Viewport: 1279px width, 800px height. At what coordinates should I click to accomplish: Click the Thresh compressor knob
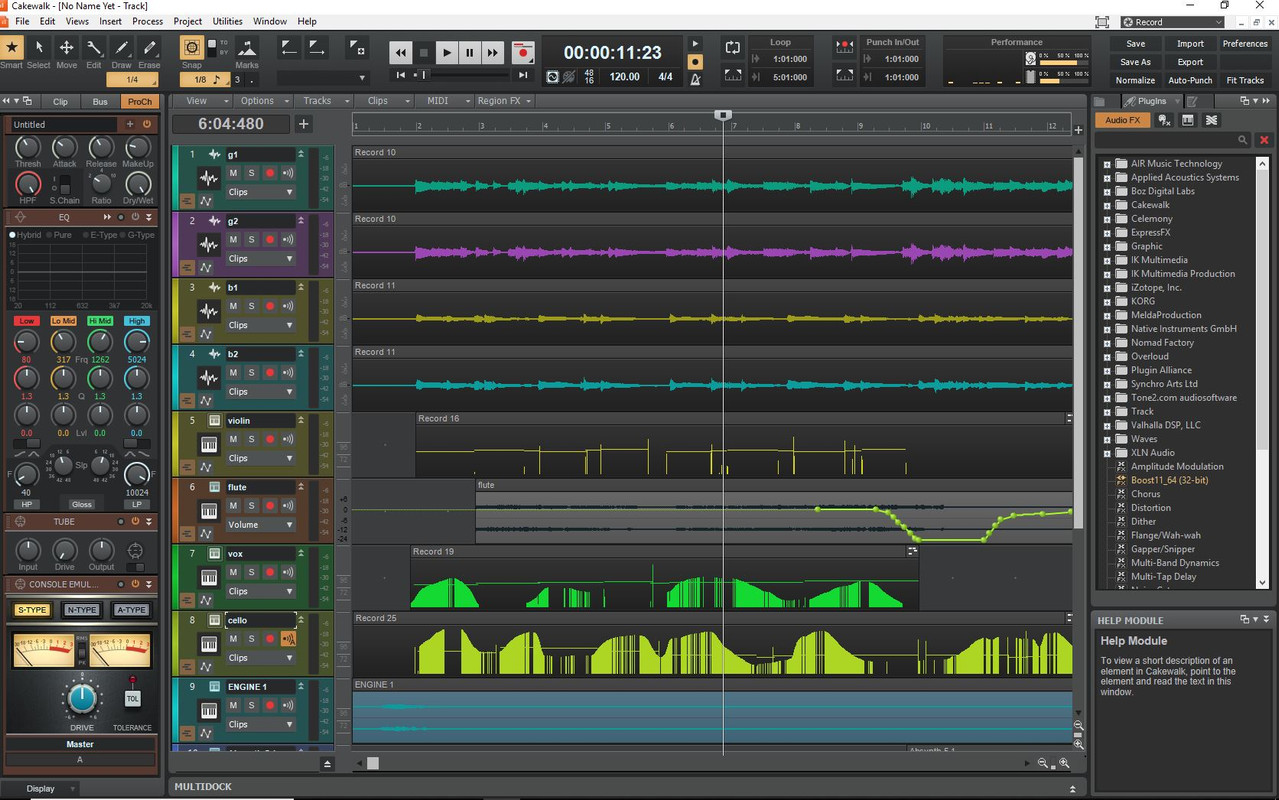click(28, 149)
